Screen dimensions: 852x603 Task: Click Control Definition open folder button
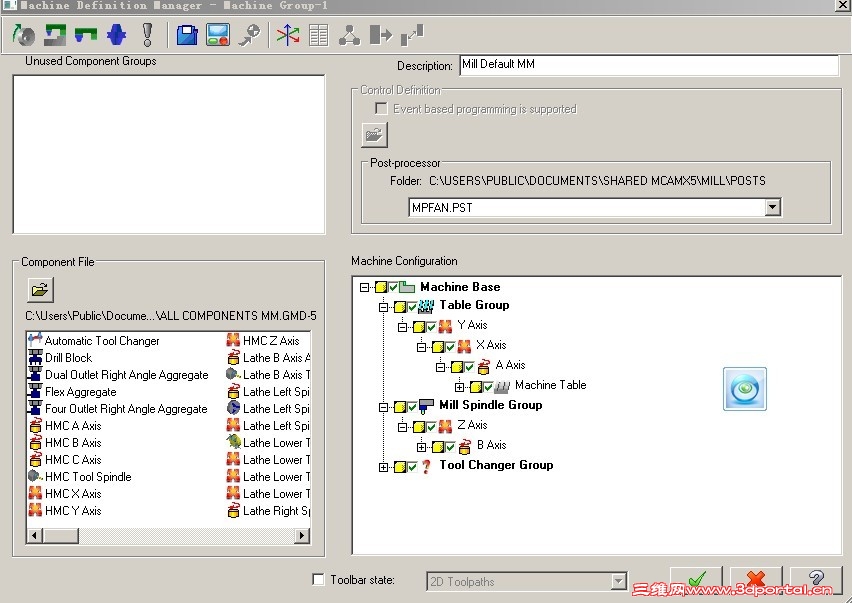[x=374, y=135]
